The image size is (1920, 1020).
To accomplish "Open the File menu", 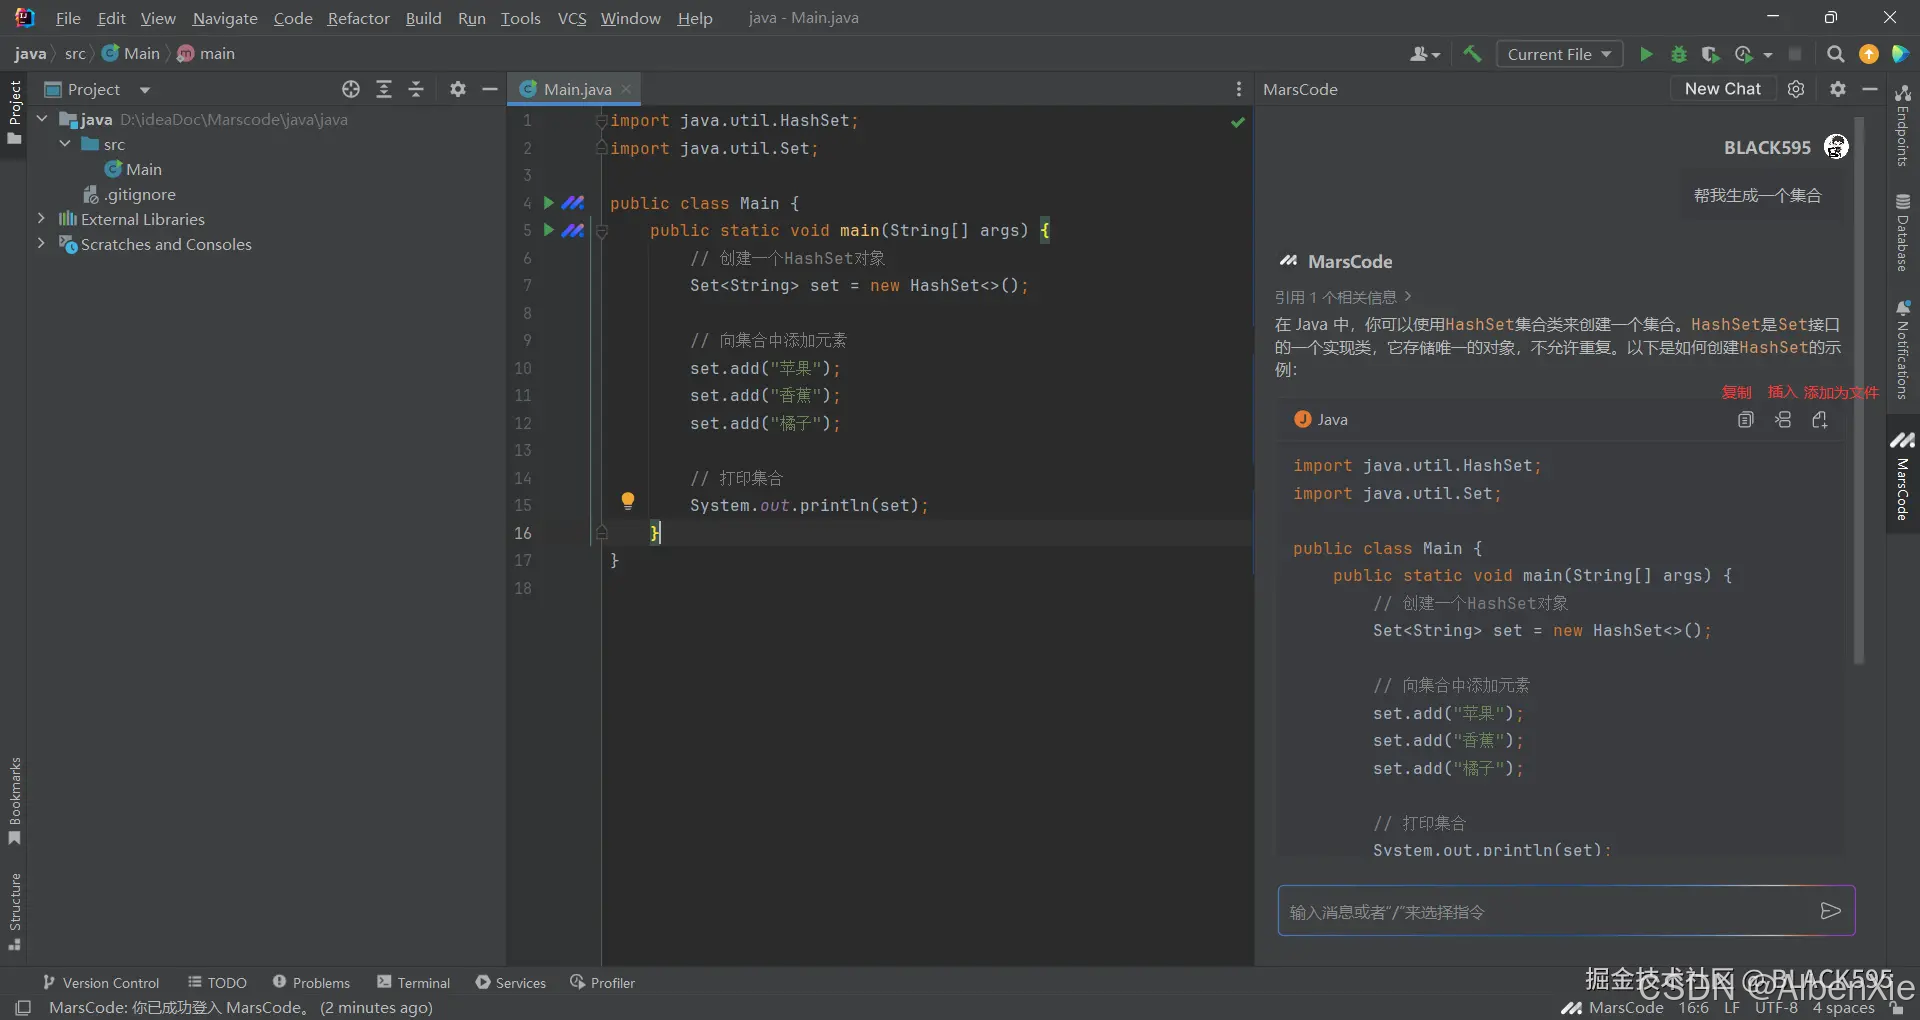I will pyautogui.click(x=68, y=18).
